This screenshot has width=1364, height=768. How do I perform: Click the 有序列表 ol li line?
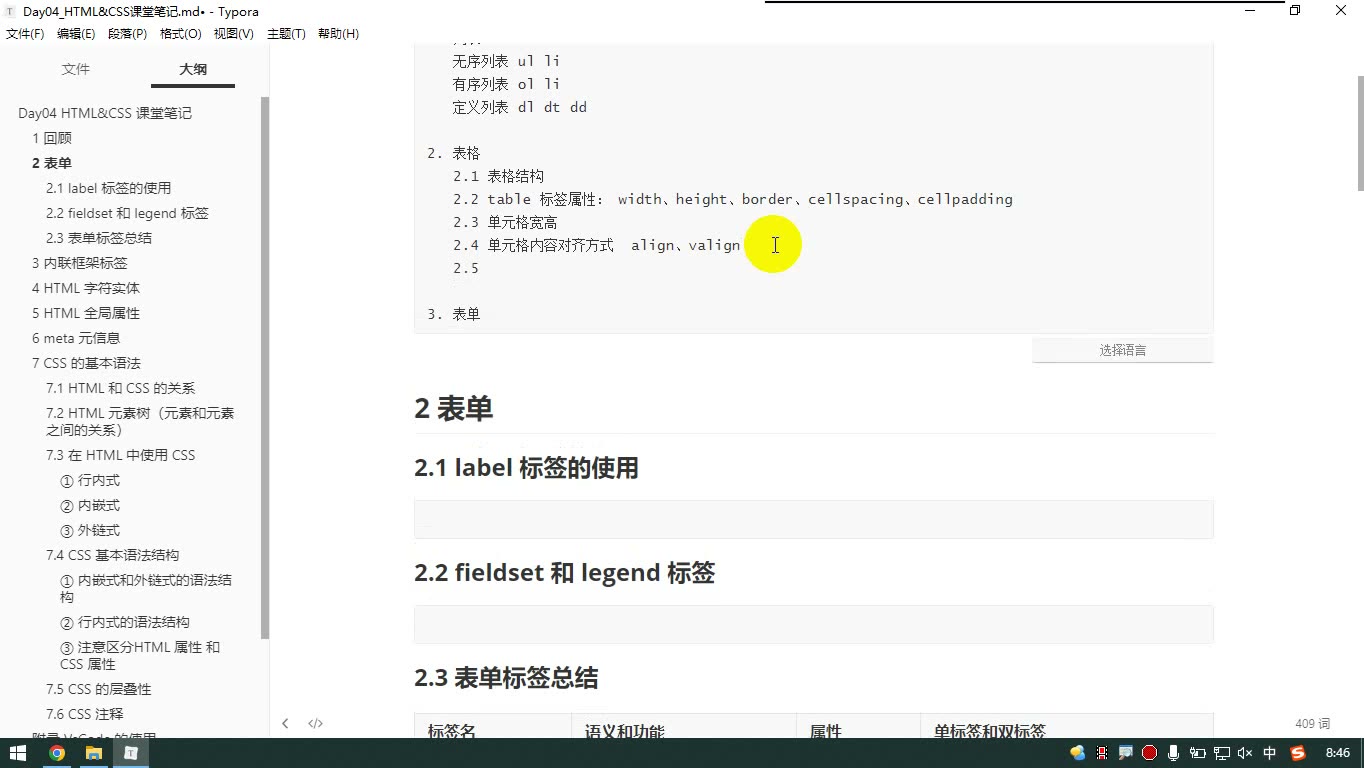[506, 84]
